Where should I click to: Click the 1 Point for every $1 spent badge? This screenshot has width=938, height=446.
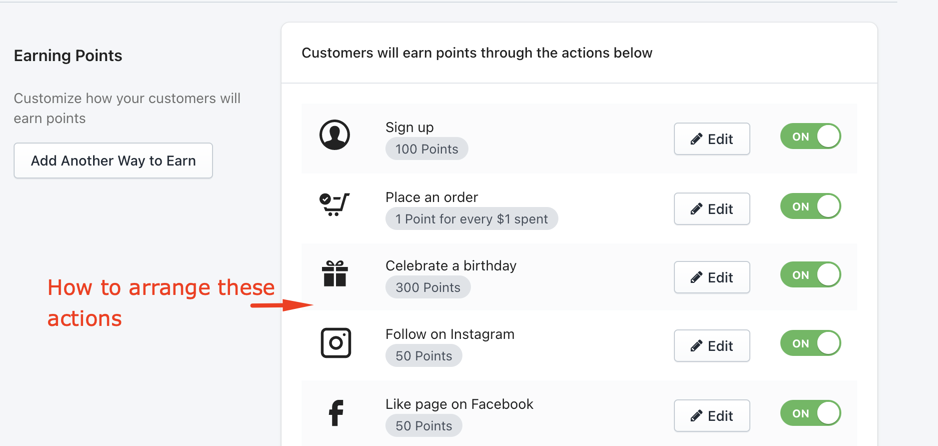pos(471,219)
